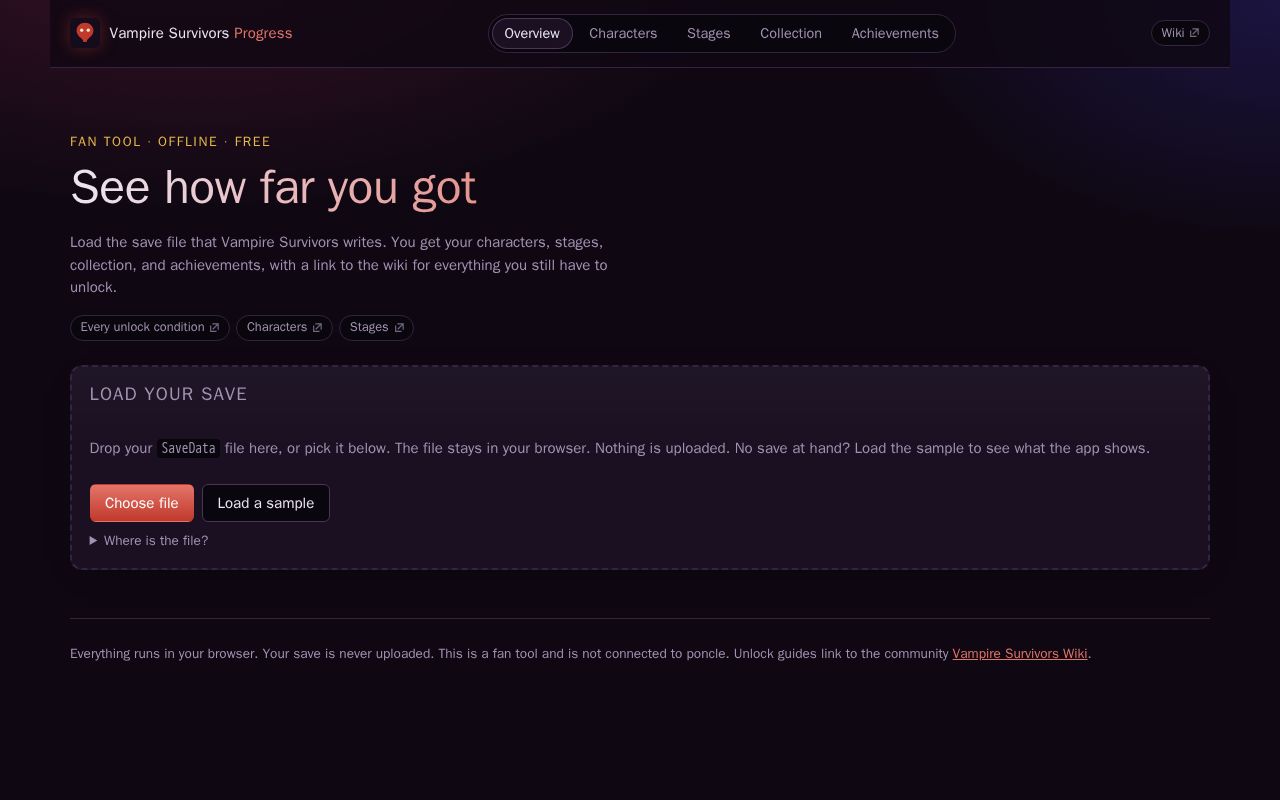Click the red Choose file button
This screenshot has width=1280, height=800.
coord(142,503)
